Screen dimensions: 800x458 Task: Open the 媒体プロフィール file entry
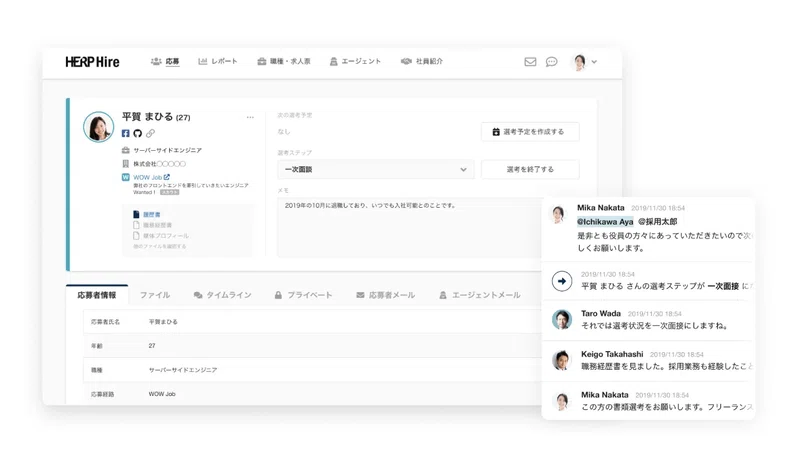[x=166, y=236]
